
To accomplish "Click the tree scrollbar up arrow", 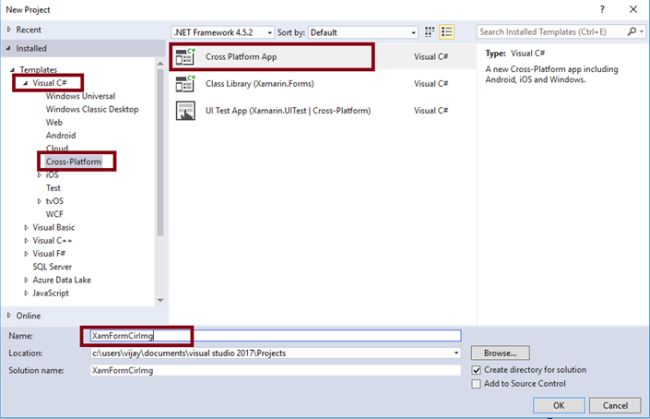I will [160, 63].
